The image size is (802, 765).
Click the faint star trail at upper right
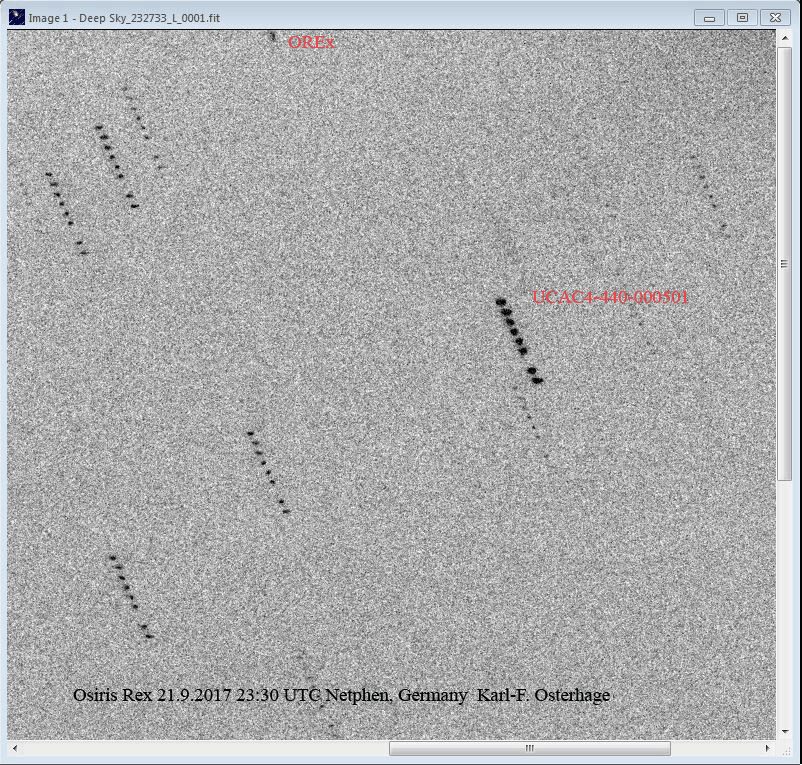click(x=708, y=192)
